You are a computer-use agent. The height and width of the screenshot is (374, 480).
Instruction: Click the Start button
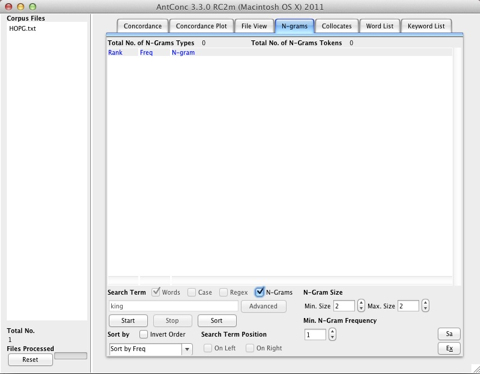tap(128, 320)
